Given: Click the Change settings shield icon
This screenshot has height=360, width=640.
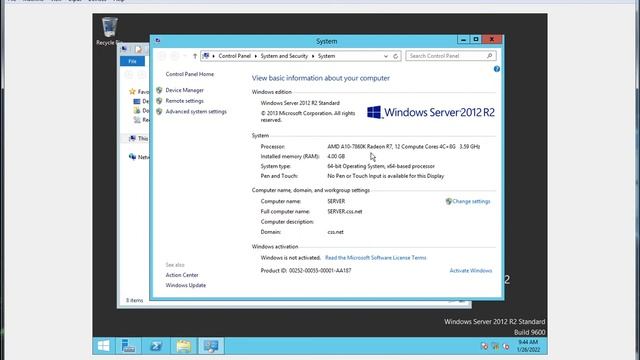Looking at the screenshot, I should (449, 201).
